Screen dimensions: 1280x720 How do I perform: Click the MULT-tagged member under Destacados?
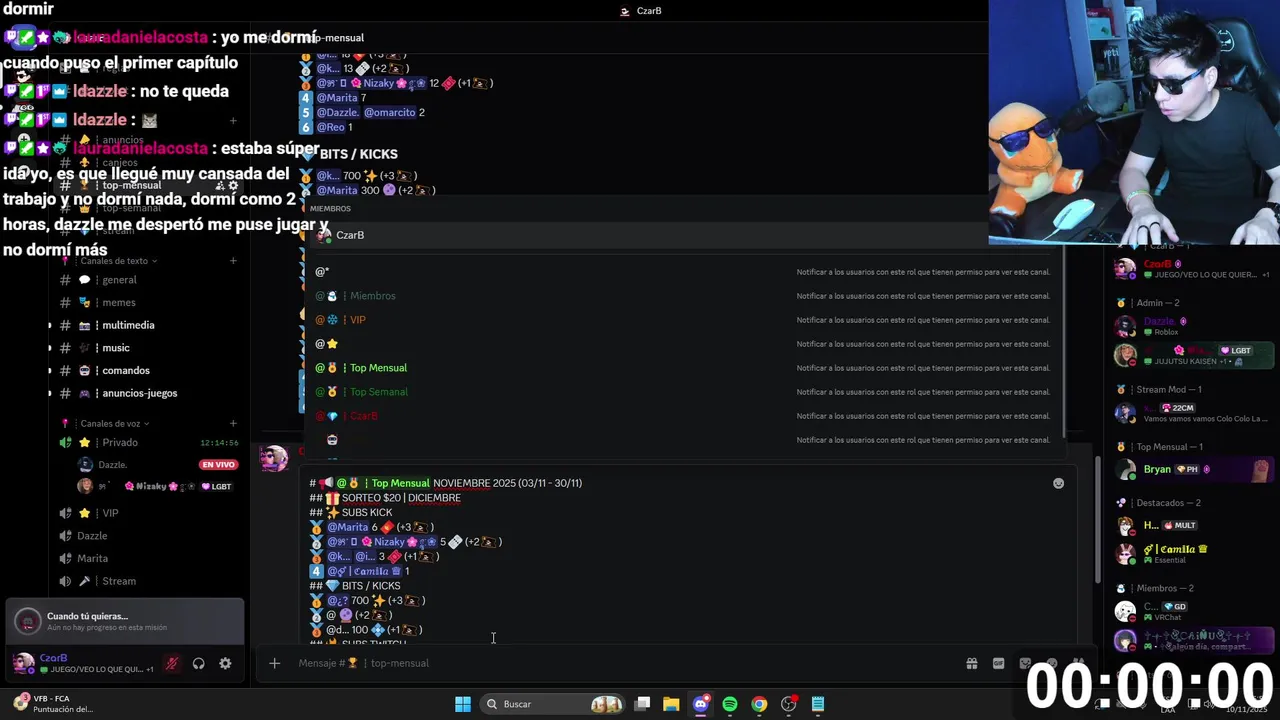[x=1193, y=526]
